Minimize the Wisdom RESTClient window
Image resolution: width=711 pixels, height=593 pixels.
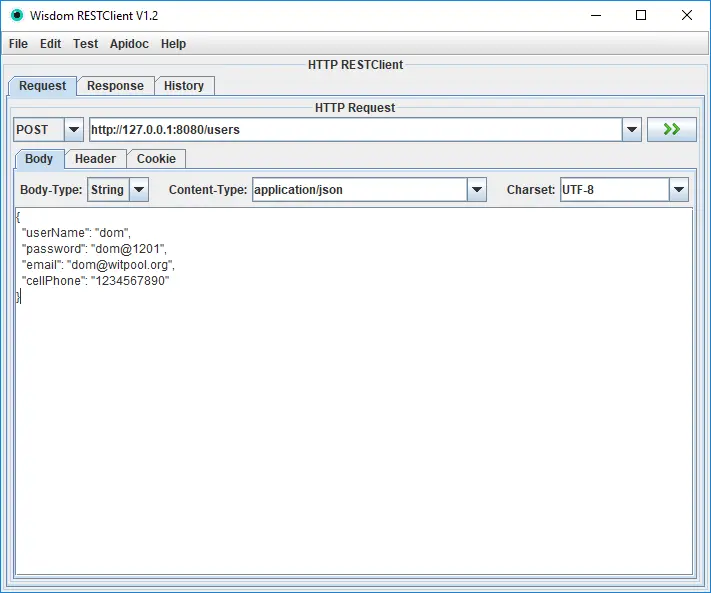pyautogui.click(x=596, y=15)
